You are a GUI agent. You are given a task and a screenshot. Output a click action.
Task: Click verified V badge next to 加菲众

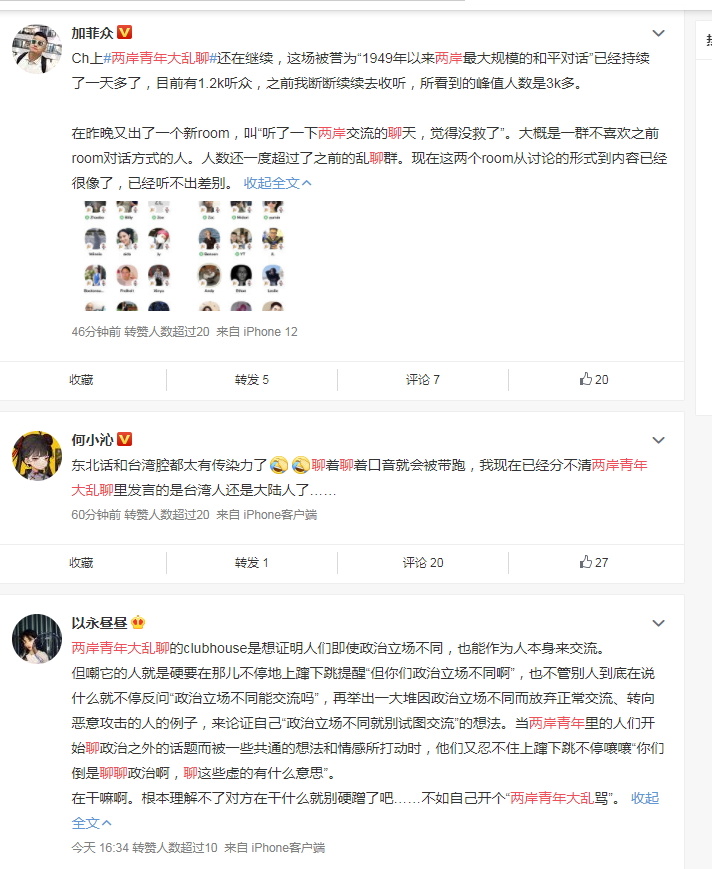click(x=125, y=33)
